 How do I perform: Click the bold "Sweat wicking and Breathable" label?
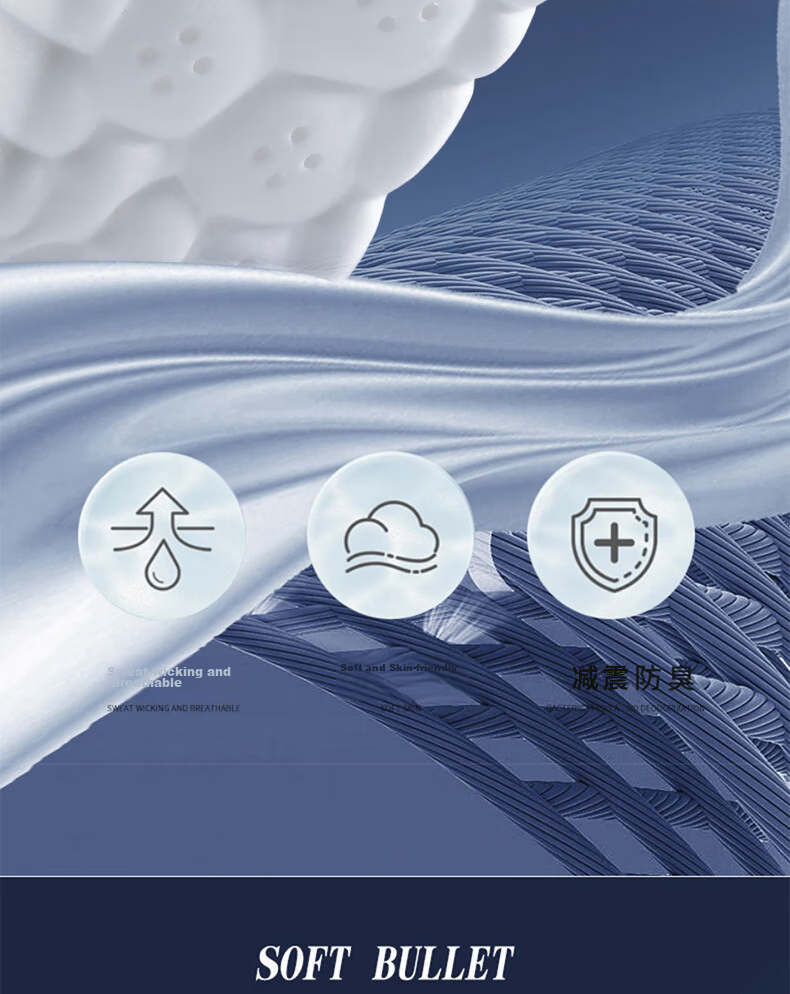coord(169,677)
